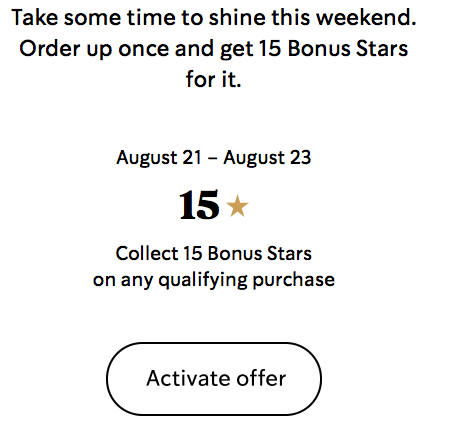Click the word 'purchase' in the offer description
This screenshot has width=459, height=438.
[x=294, y=281]
